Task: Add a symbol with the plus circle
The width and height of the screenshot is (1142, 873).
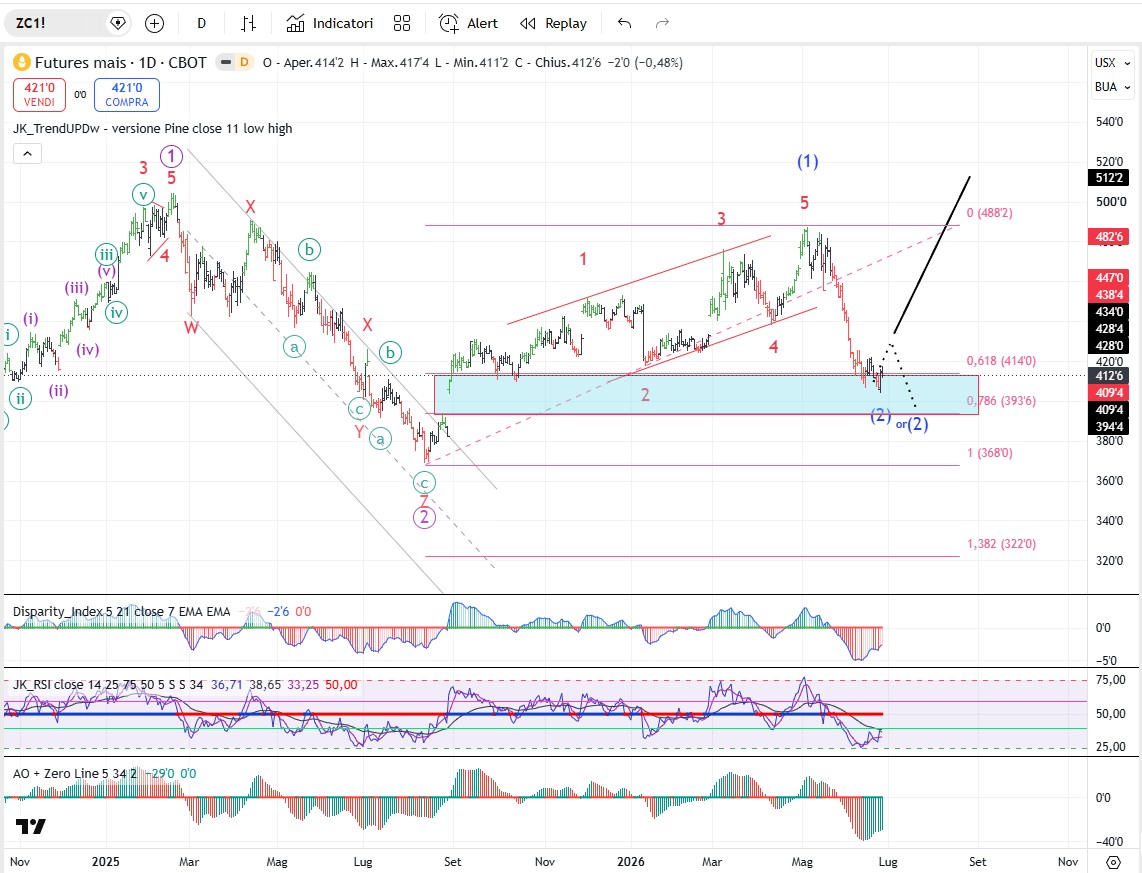Action: (154, 23)
